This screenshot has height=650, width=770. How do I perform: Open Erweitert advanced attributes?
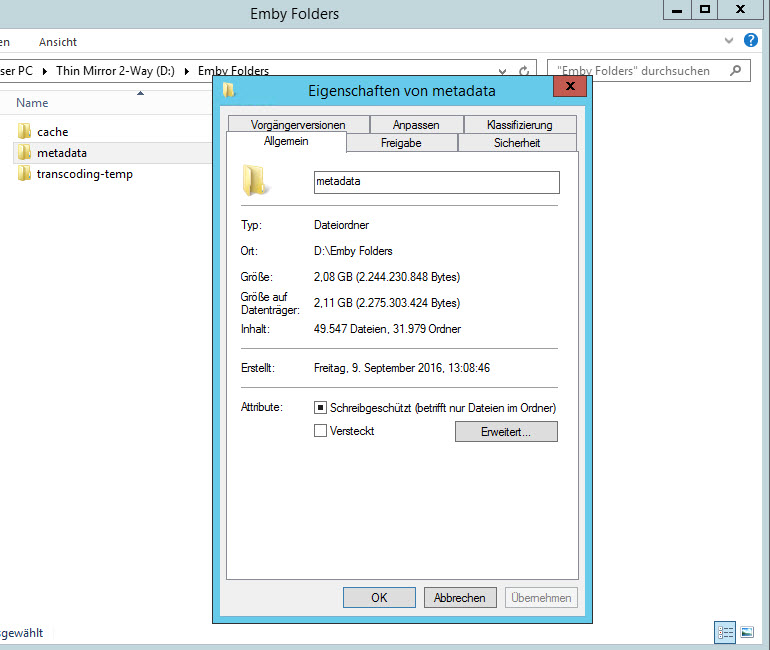point(506,432)
